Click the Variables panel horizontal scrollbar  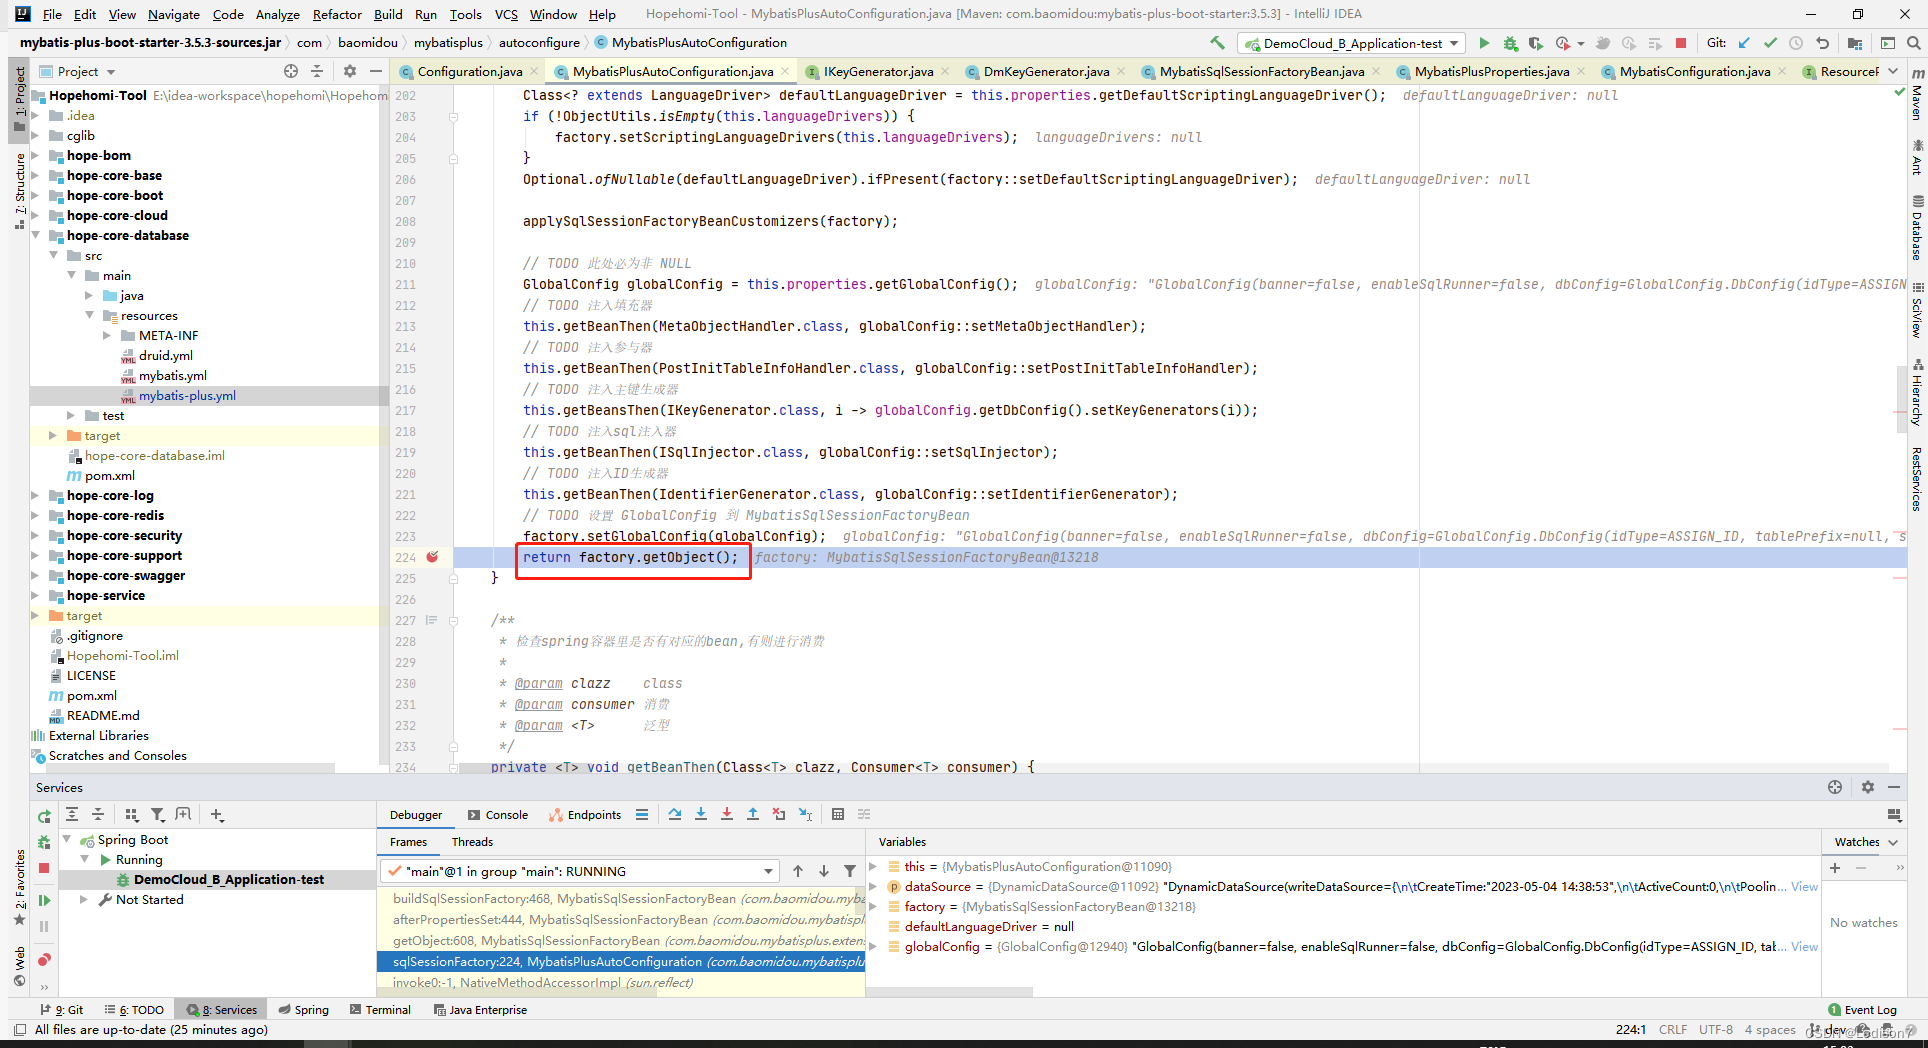coord(949,992)
